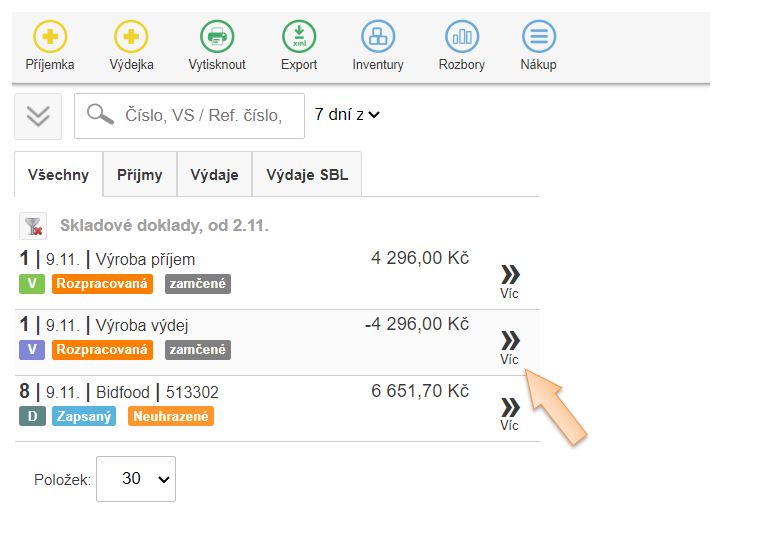The image size is (774, 542).
Task: Switch to the Příjmy tab
Action: 140,175
